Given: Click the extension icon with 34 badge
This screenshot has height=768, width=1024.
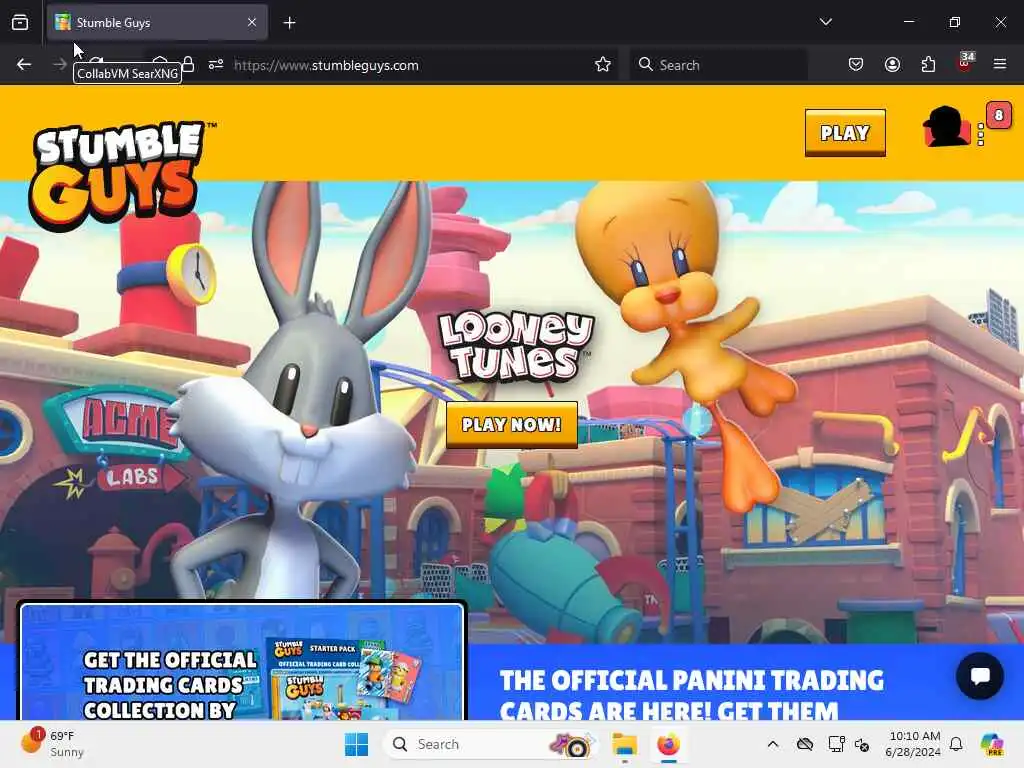Looking at the screenshot, I should [x=965, y=63].
